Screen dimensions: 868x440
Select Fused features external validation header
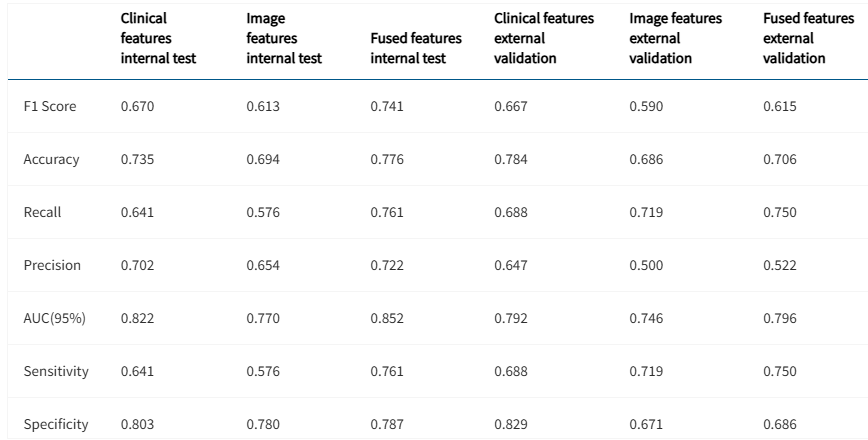coord(808,38)
